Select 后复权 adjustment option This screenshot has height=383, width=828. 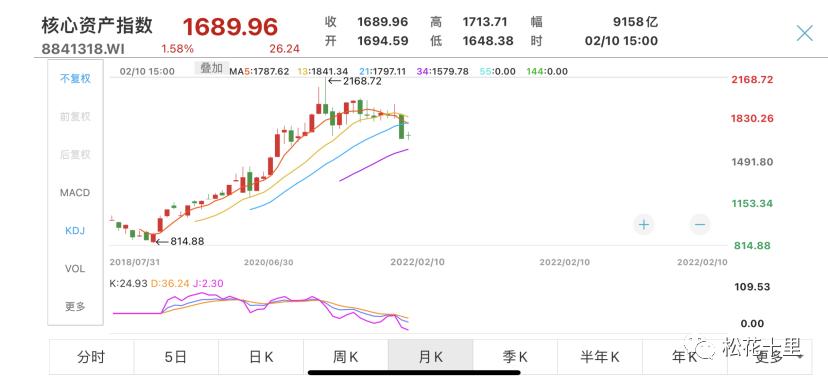point(75,155)
